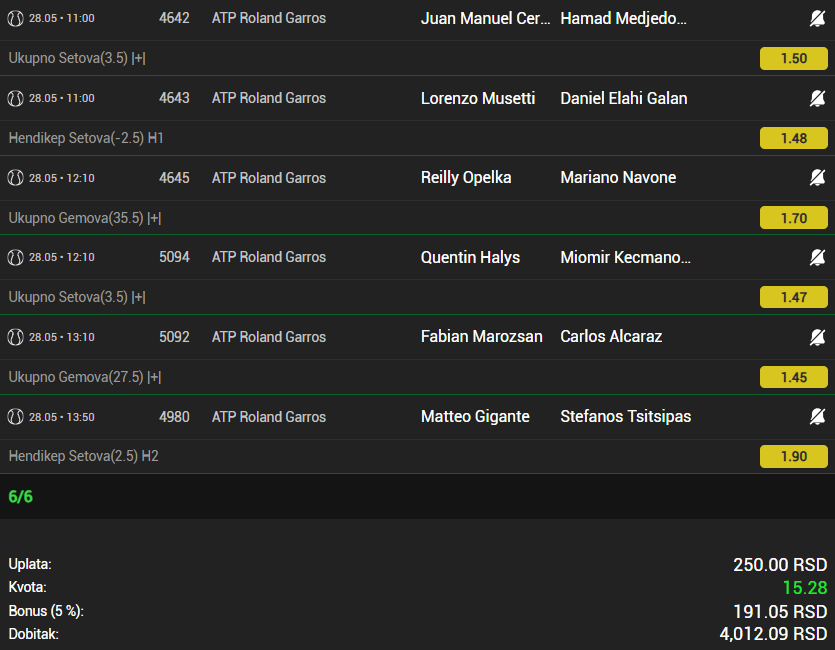The width and height of the screenshot is (835, 650).
Task: Click tennis ball icon for match 4645
Action: tap(15, 178)
